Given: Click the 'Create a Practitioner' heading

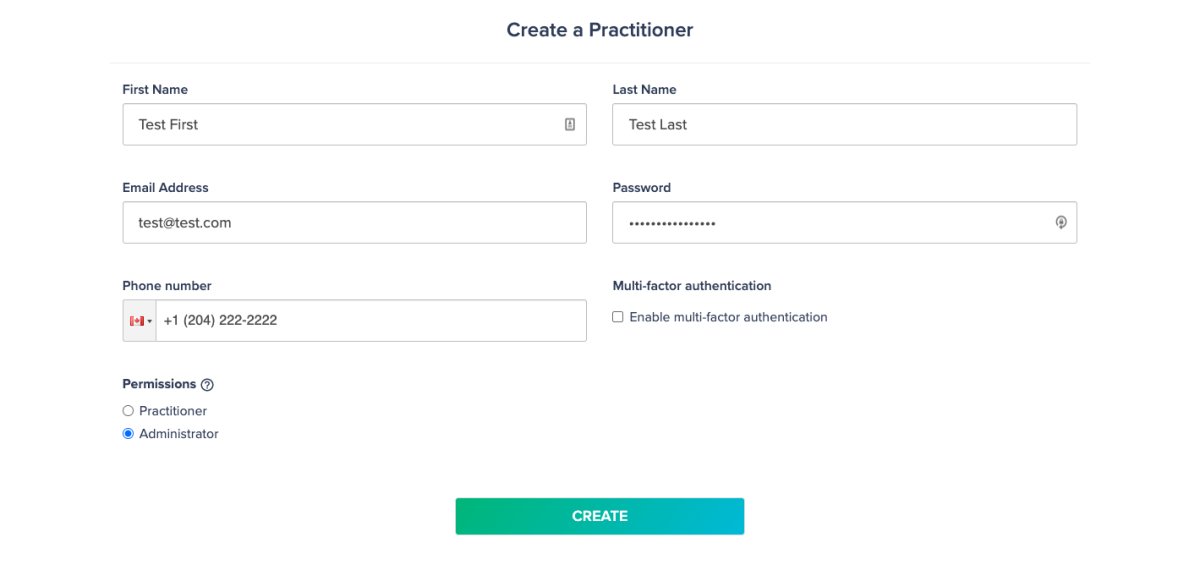Looking at the screenshot, I should 600,30.
